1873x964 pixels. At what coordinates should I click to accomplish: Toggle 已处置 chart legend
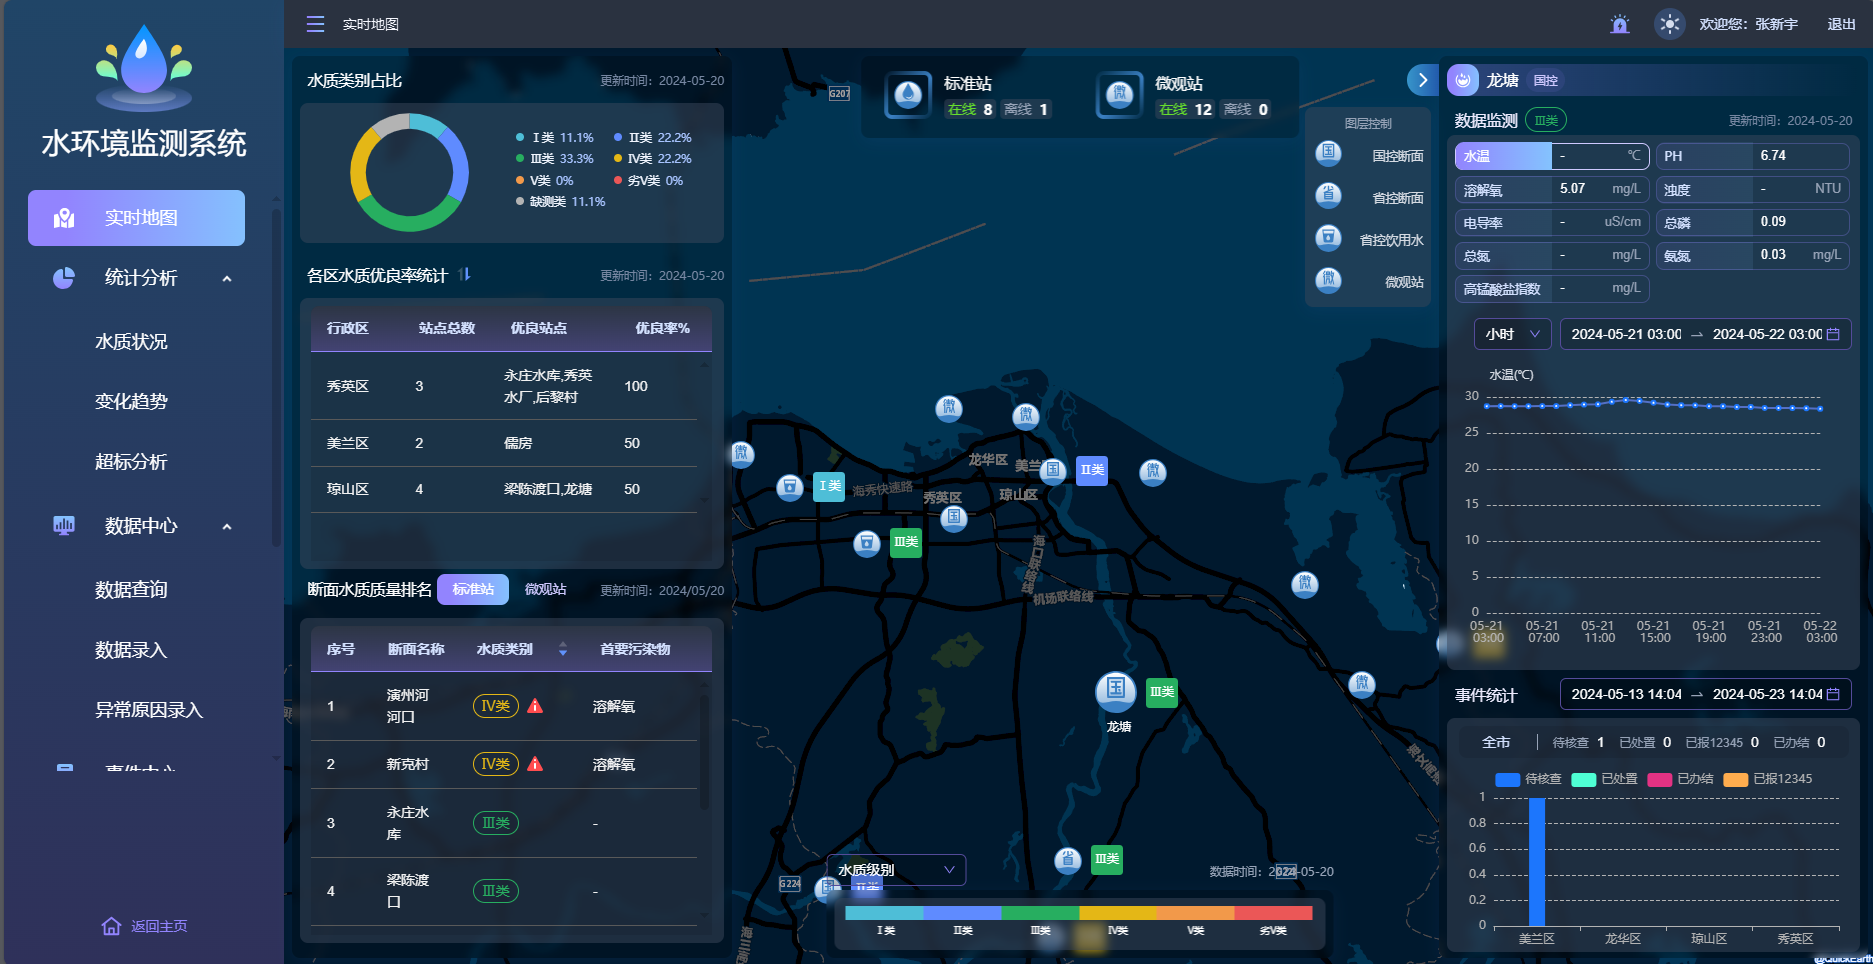click(1604, 779)
